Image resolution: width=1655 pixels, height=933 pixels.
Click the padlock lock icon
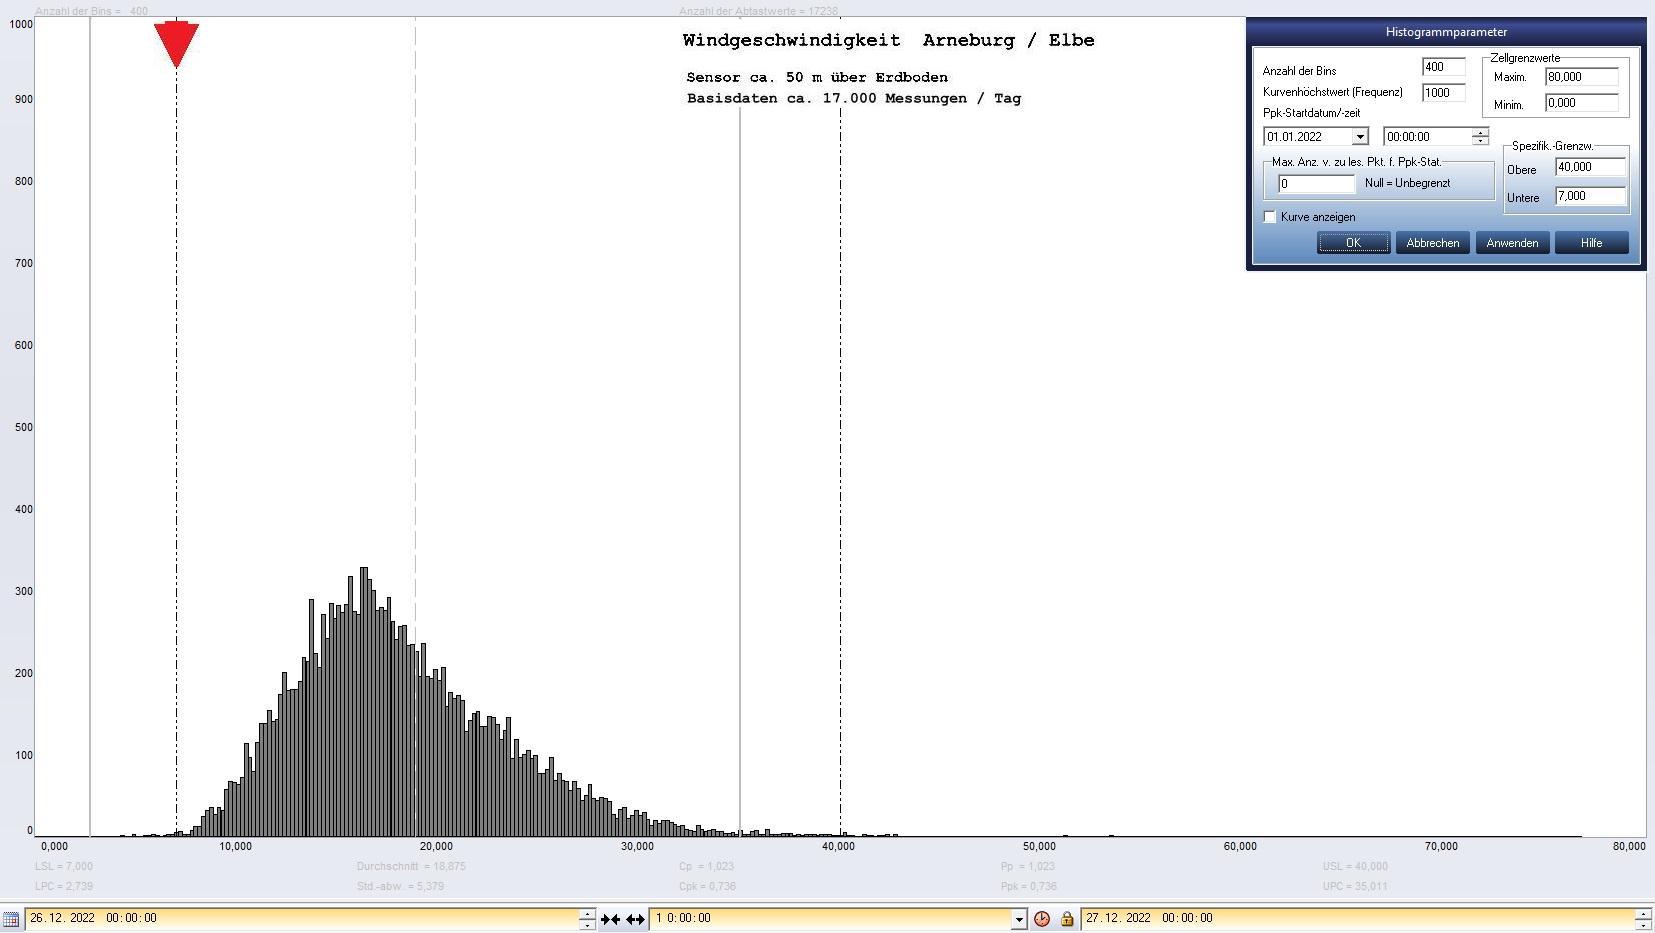pos(1066,919)
